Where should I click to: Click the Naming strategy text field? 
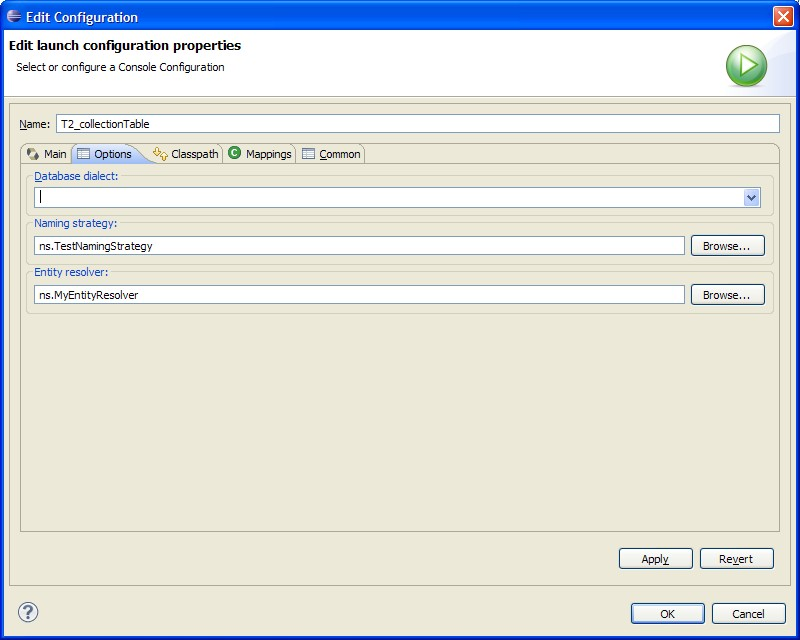click(x=359, y=245)
